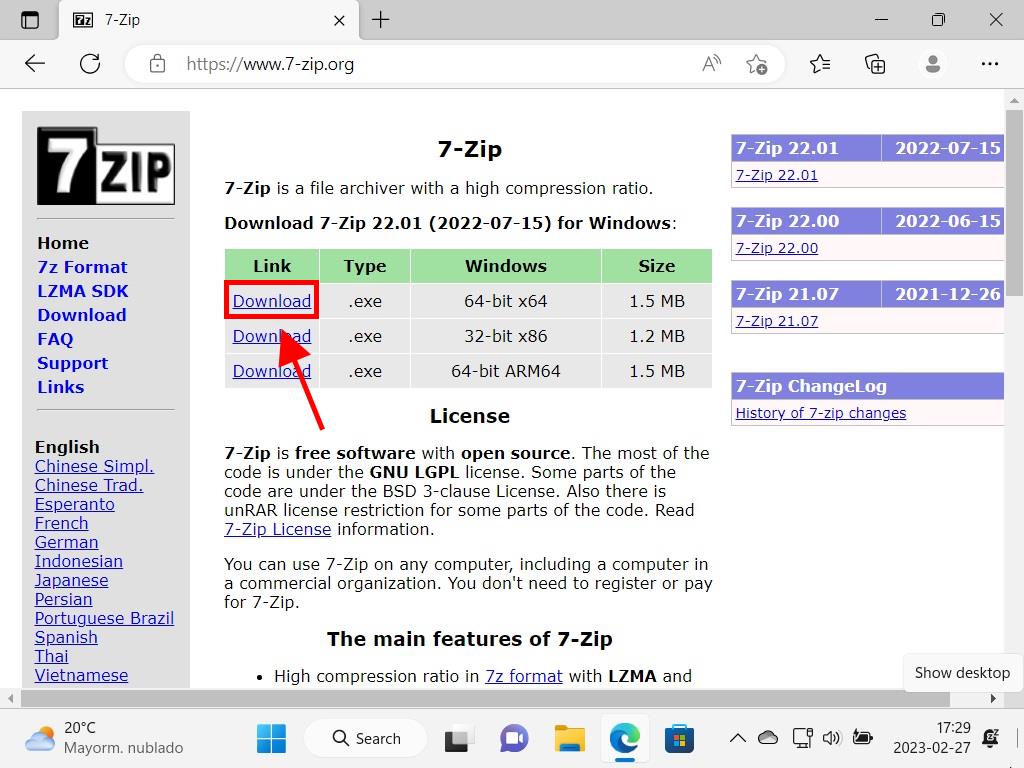
Task: Open the Collections icon in toolbar
Action: [875, 64]
